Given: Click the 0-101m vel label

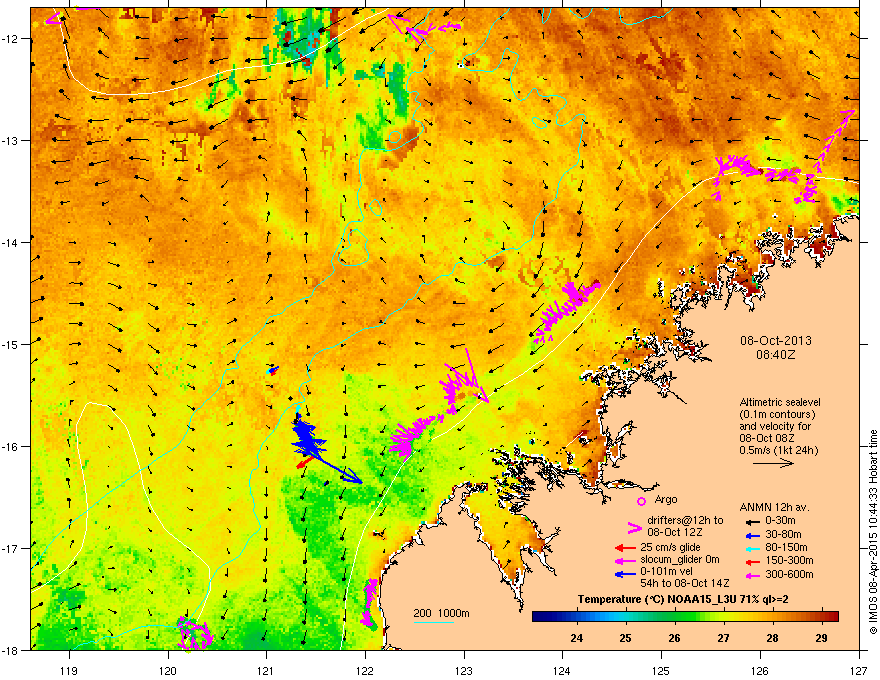Looking at the screenshot, I should coord(667,572).
